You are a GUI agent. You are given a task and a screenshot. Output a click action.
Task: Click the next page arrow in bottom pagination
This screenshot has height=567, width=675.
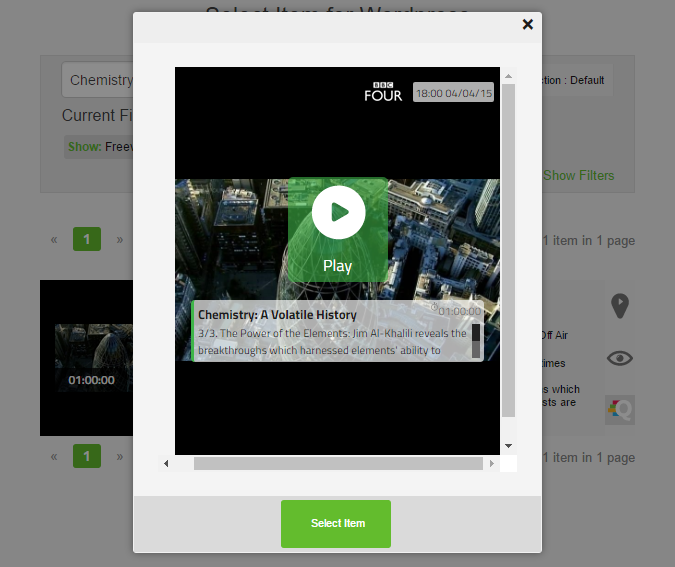click(120, 457)
